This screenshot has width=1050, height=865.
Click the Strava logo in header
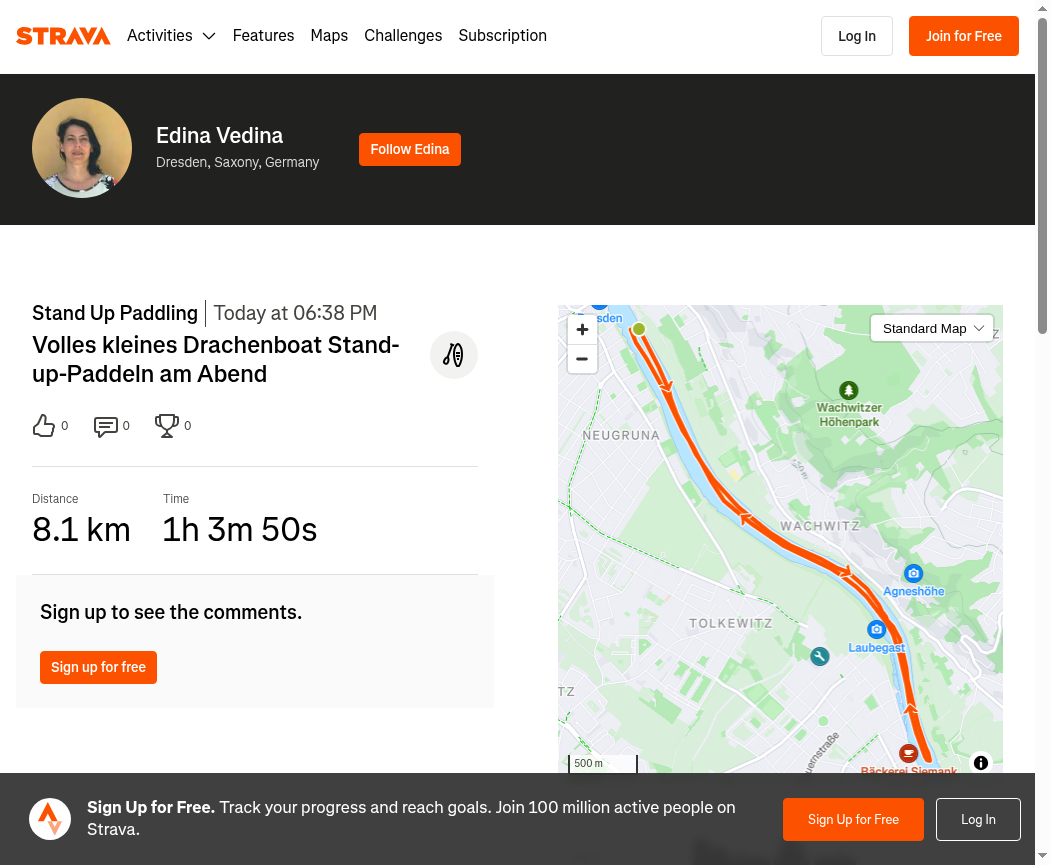[63, 35]
